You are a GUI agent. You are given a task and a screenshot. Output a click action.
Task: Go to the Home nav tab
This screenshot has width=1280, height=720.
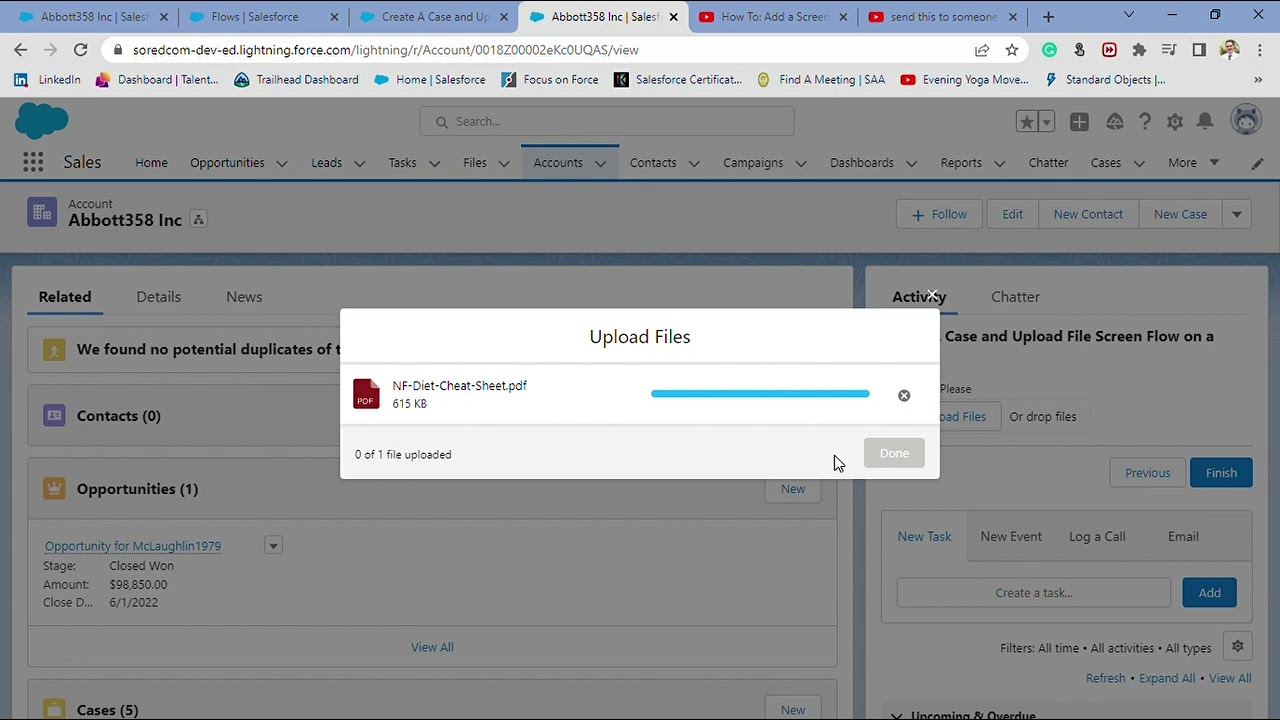click(152, 162)
